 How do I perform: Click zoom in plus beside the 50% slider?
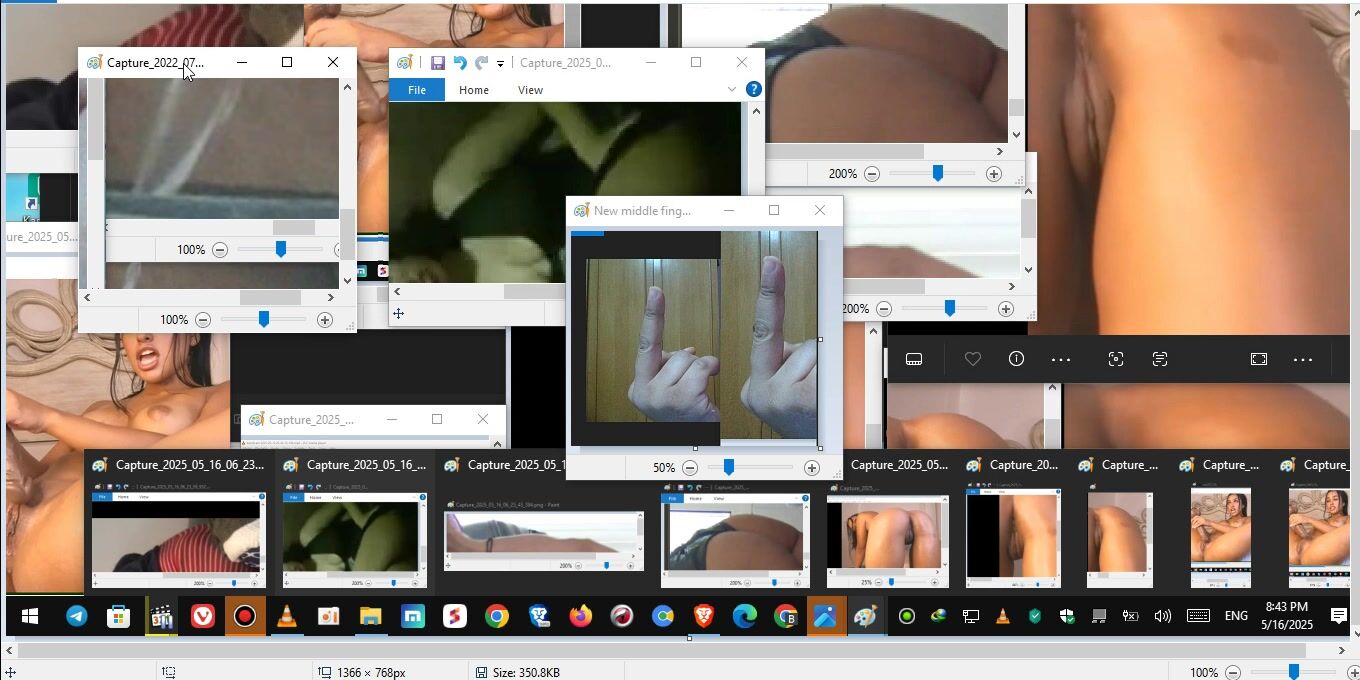(x=811, y=468)
